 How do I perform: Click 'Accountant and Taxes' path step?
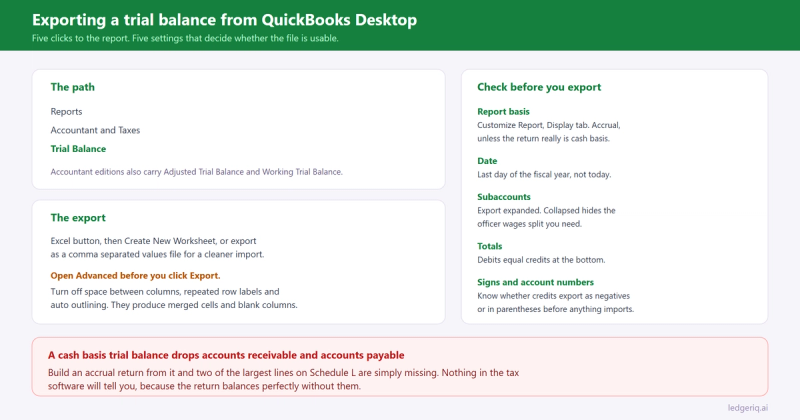point(95,130)
